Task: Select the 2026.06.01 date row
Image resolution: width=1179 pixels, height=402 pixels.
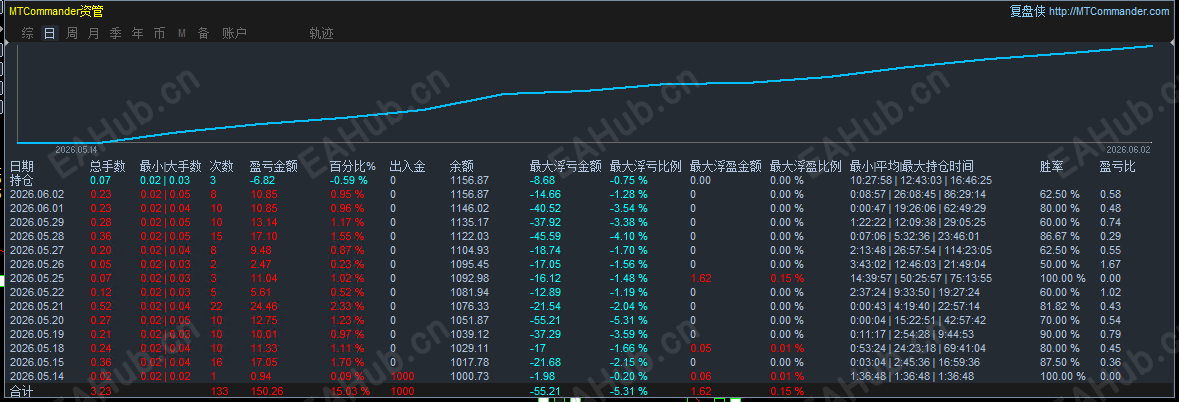Action: [590, 208]
